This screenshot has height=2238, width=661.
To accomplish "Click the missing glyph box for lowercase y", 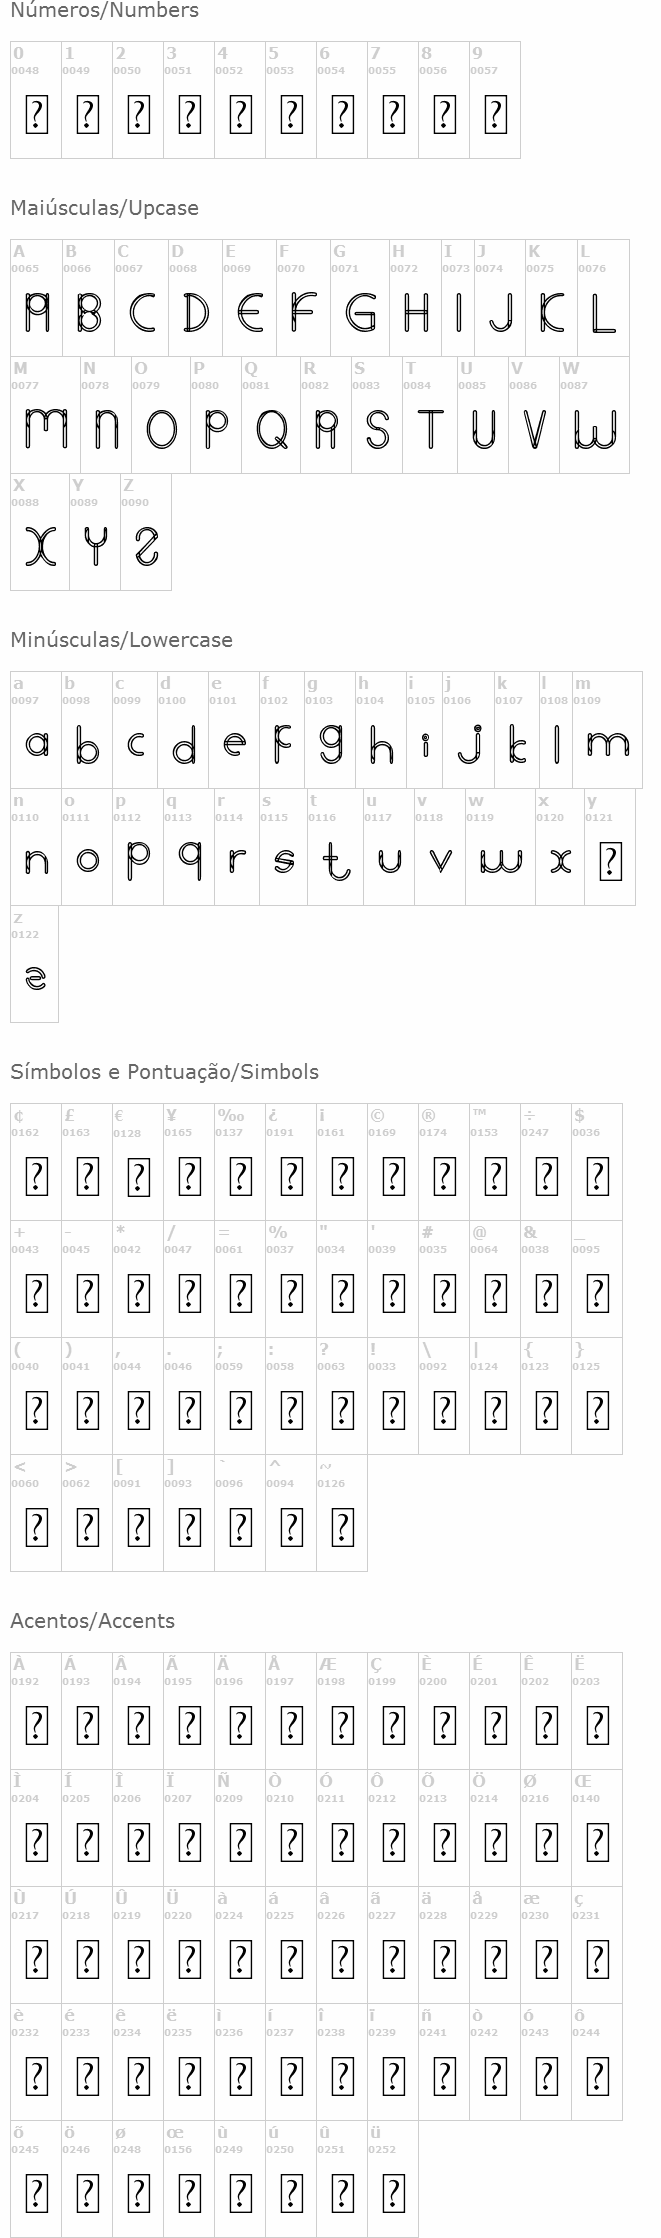I will pos(610,861).
